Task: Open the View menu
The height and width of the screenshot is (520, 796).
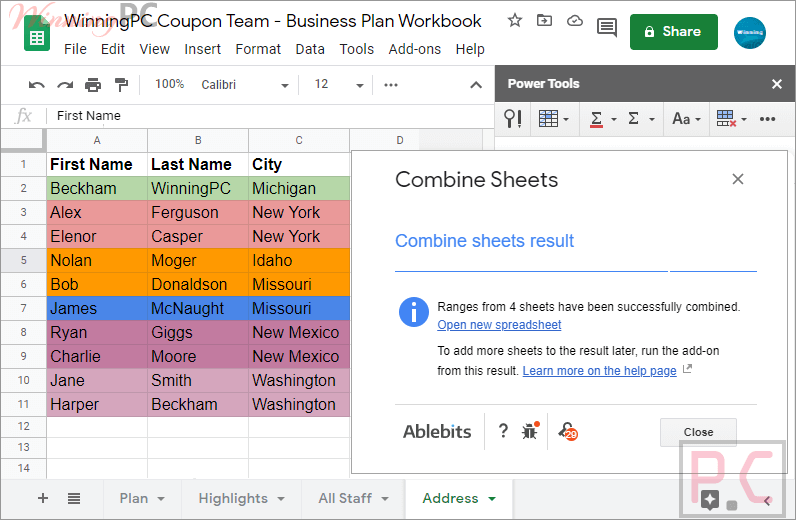Action: coord(154,49)
